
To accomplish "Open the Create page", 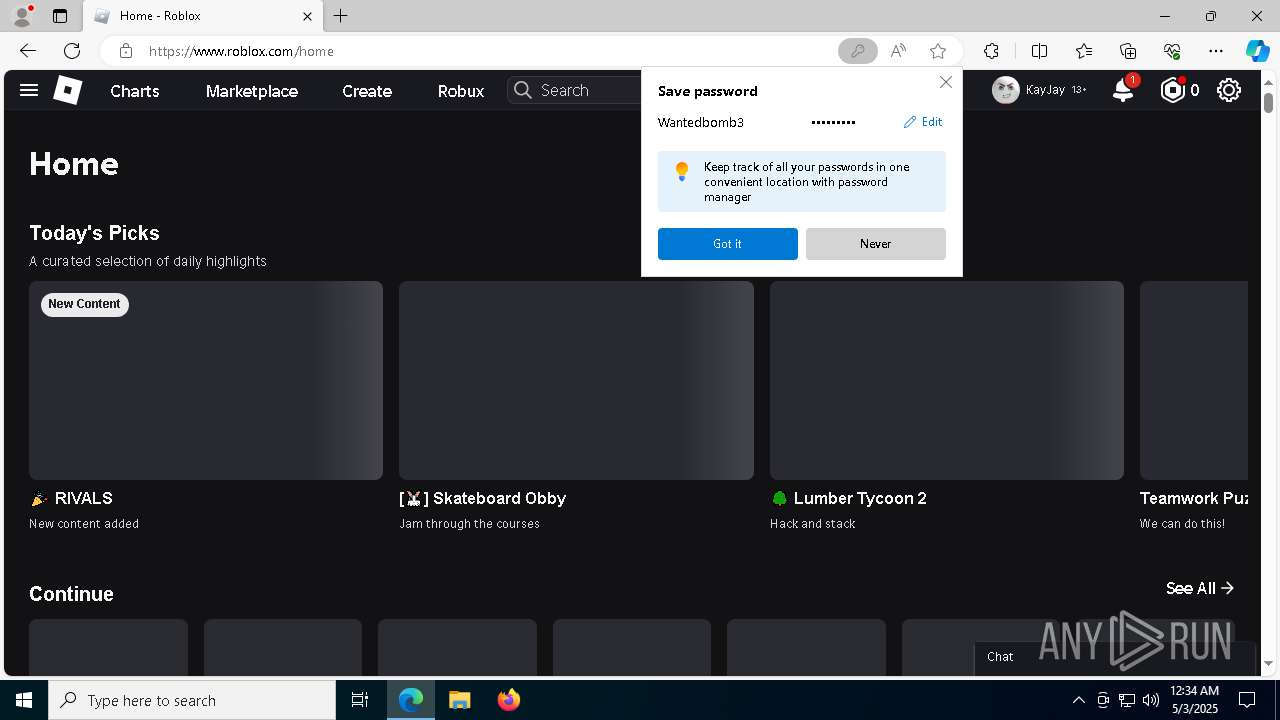I will pyautogui.click(x=367, y=91).
